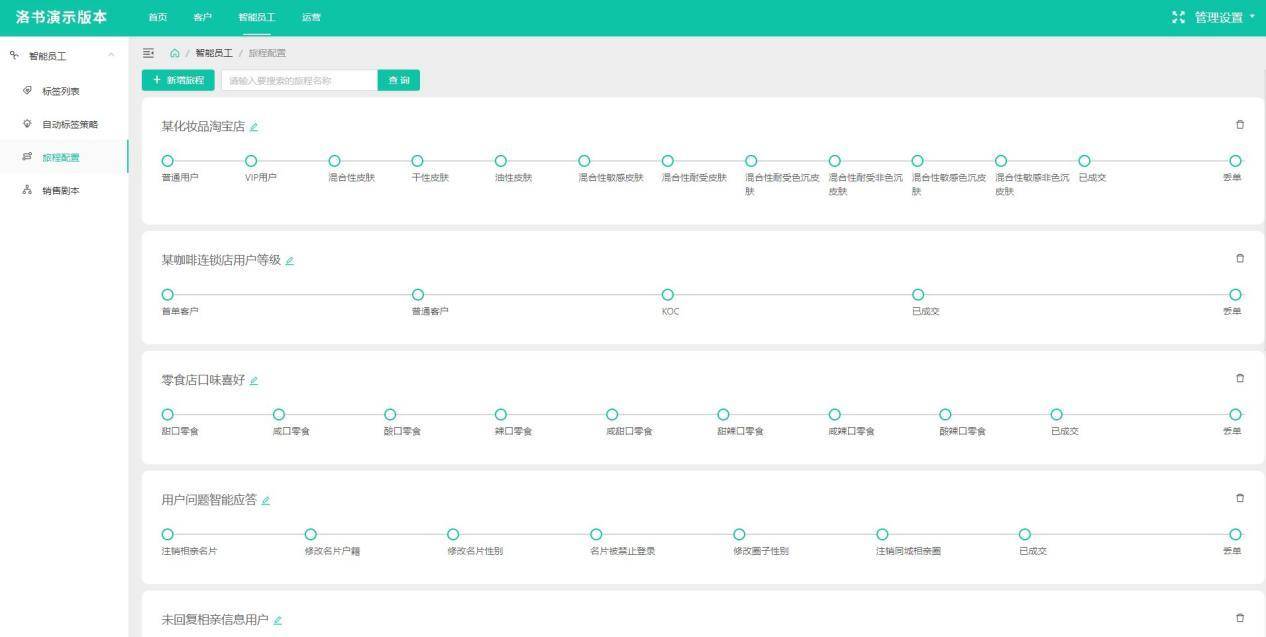Image resolution: width=1266 pixels, height=637 pixels.
Task: Open the 管理设置 dropdown menu
Action: coord(1225,17)
